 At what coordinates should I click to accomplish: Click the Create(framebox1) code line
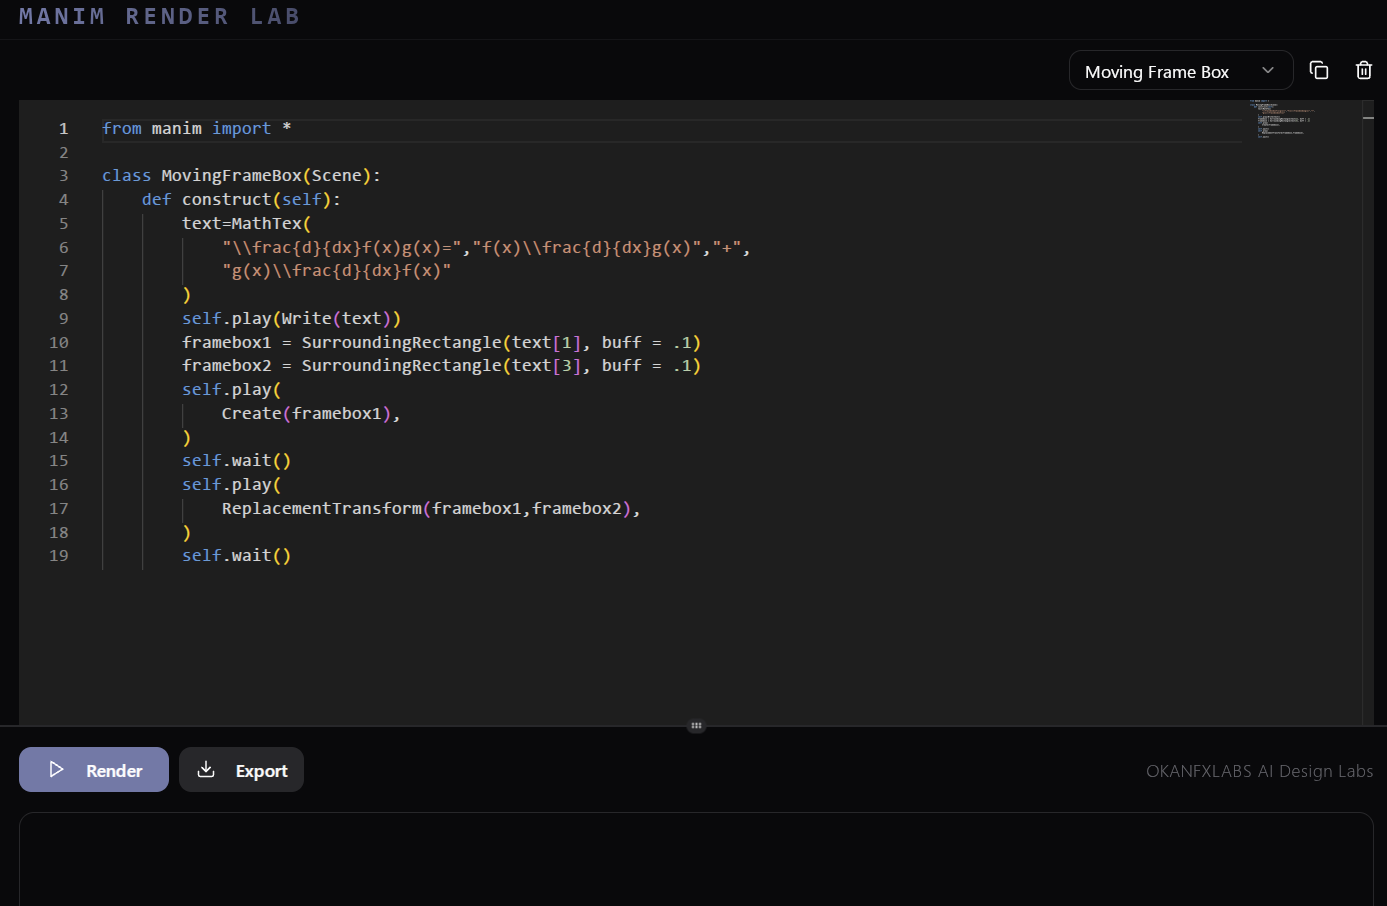(x=310, y=414)
